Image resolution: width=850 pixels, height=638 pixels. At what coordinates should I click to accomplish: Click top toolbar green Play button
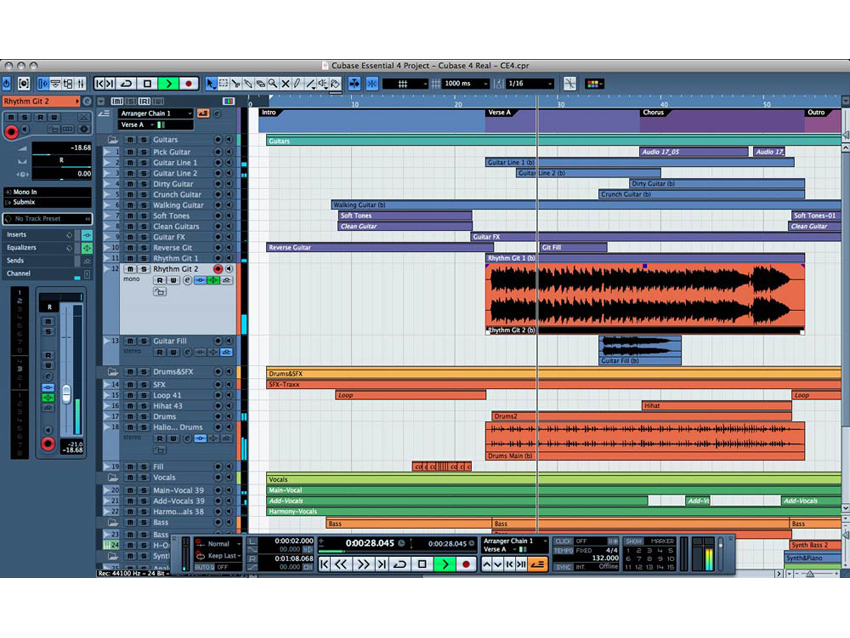[168, 83]
